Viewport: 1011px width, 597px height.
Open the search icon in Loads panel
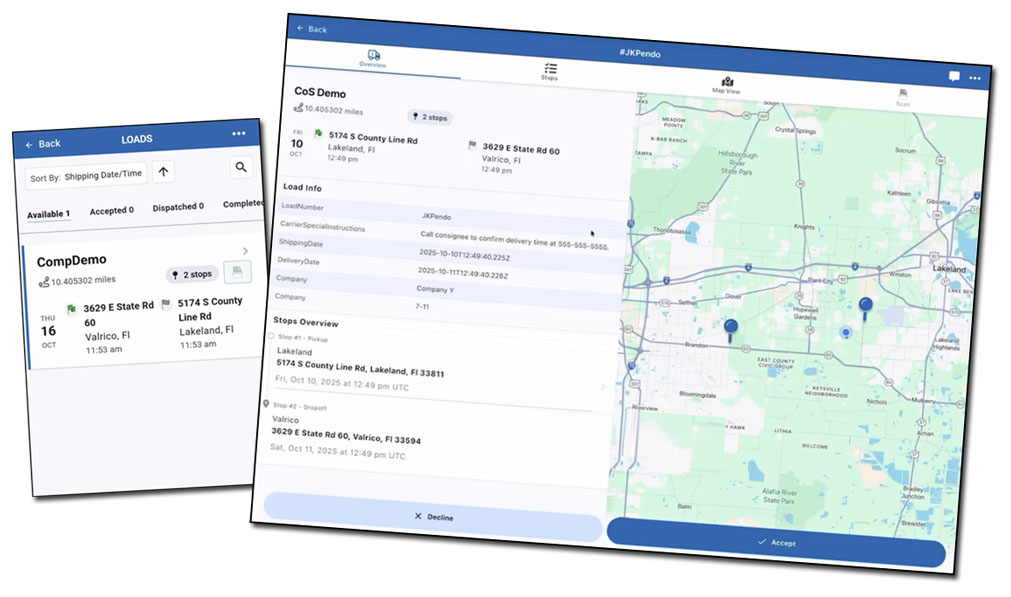point(241,168)
